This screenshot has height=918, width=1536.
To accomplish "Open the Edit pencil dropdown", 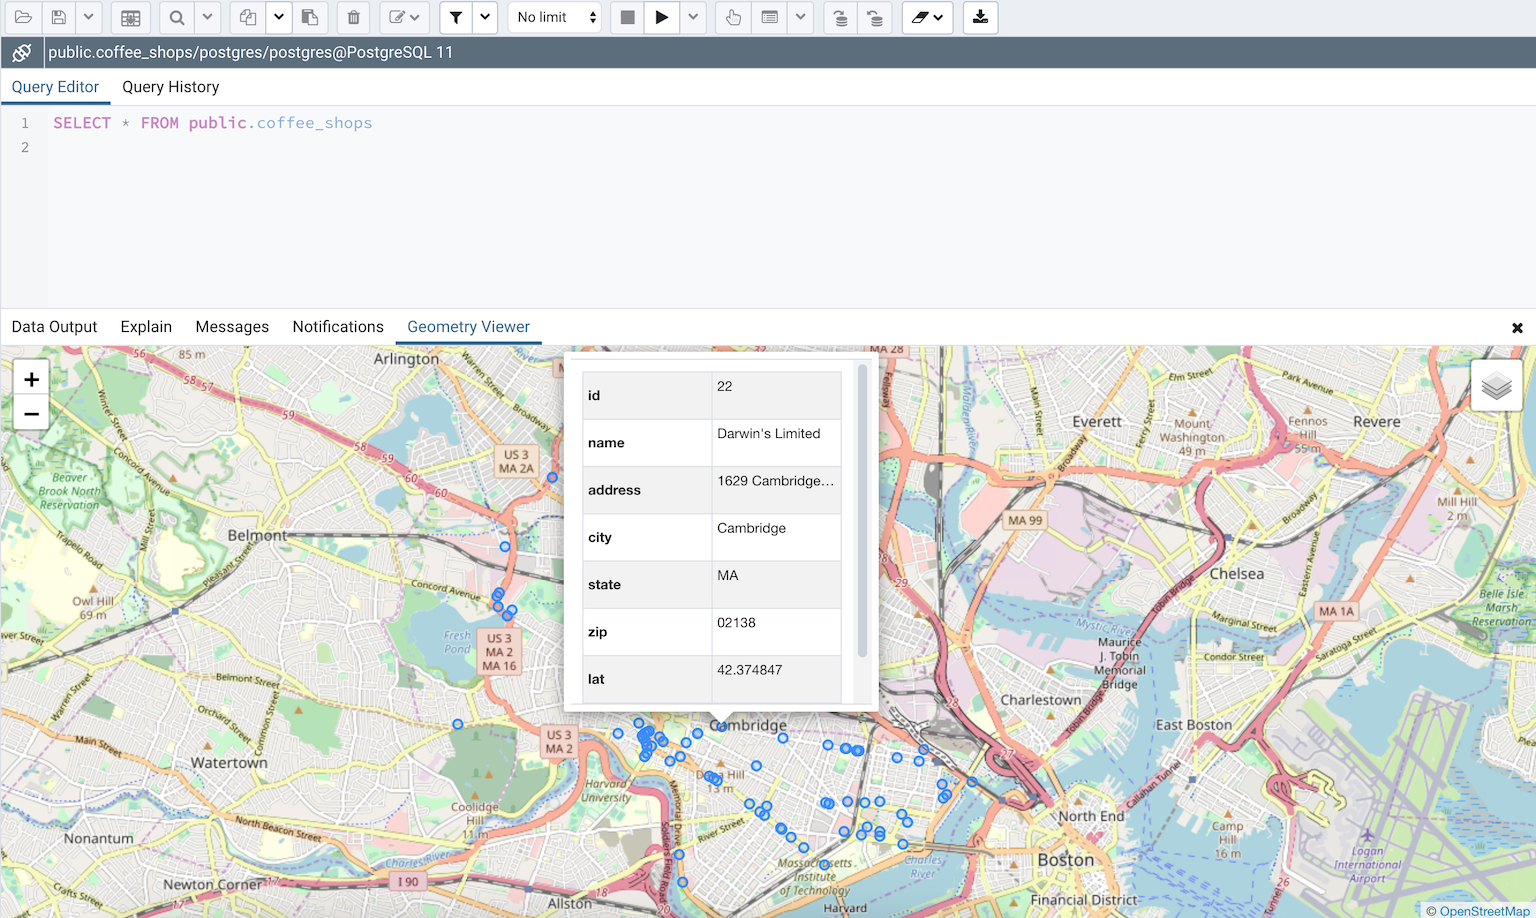I will (x=404, y=17).
